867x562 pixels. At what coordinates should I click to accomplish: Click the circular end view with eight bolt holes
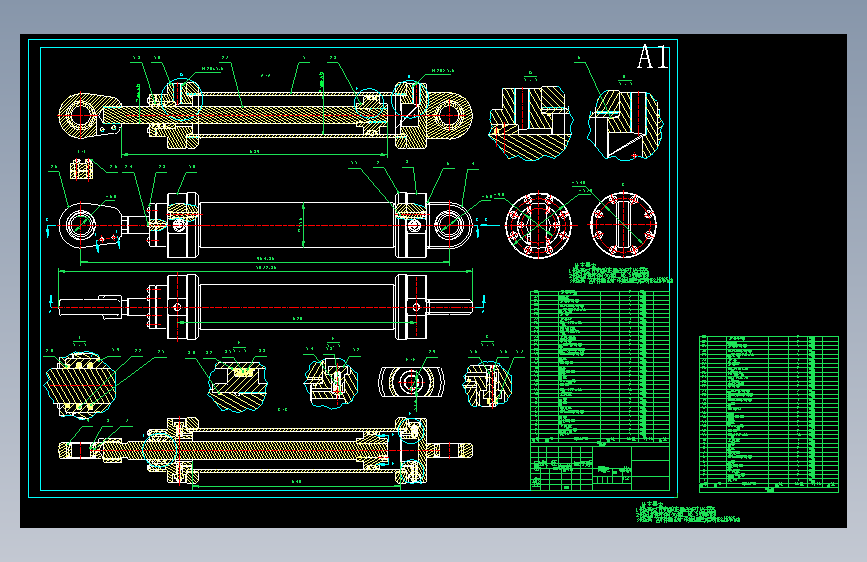539,225
